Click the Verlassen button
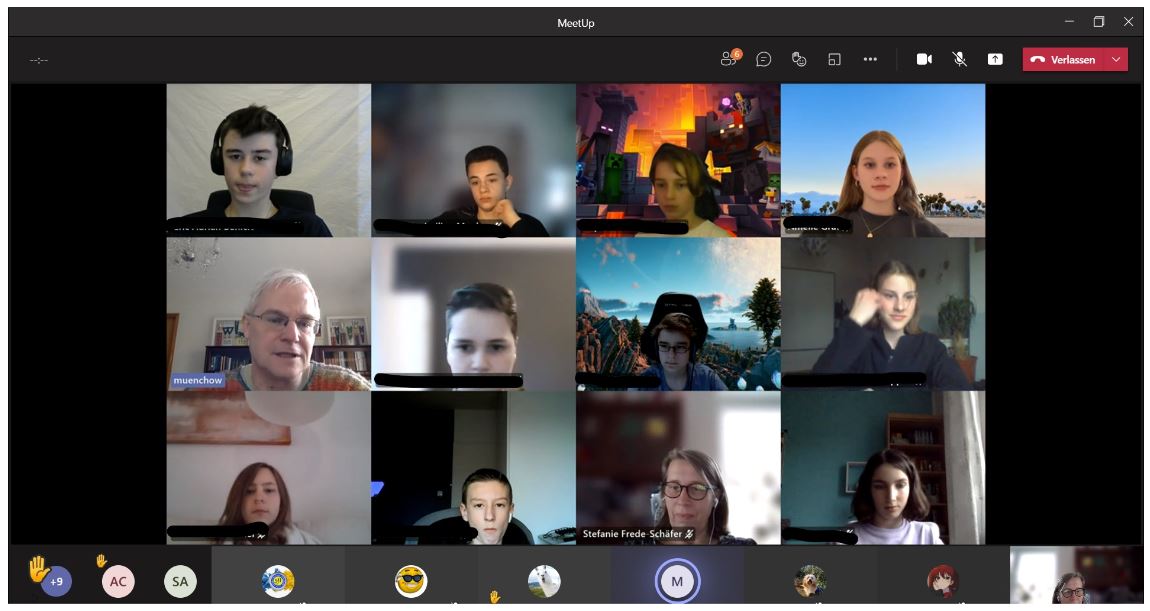The height and width of the screenshot is (611, 1150). (x=1064, y=59)
